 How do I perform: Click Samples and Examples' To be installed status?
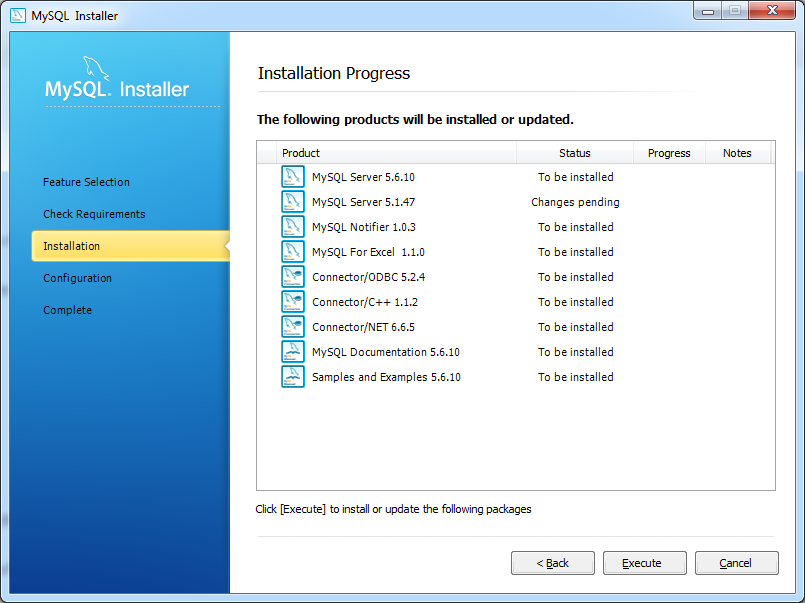pos(576,377)
